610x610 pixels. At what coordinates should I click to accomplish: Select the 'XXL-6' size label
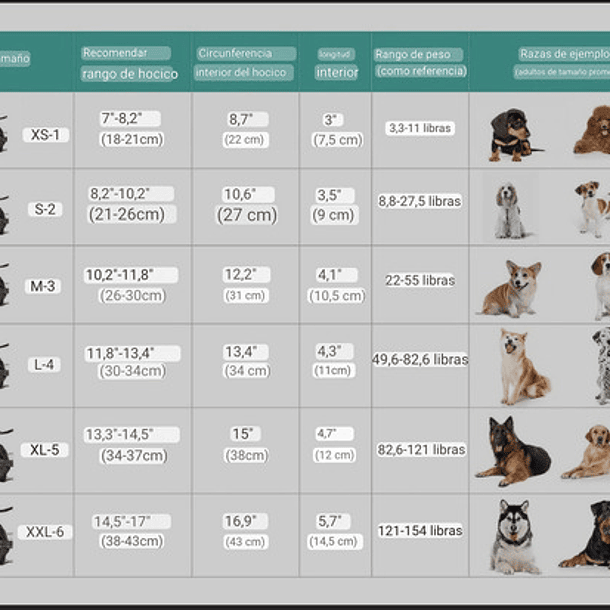tap(45, 532)
